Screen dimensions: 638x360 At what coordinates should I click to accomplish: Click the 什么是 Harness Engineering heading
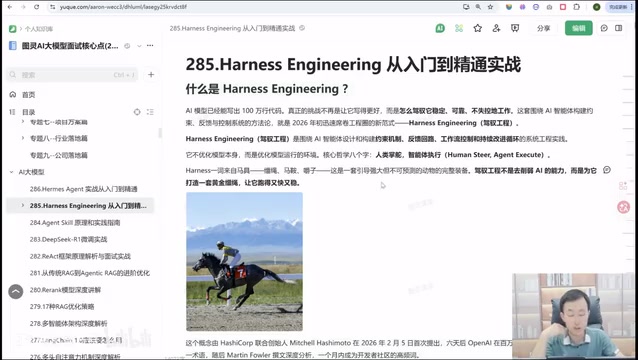(267, 89)
